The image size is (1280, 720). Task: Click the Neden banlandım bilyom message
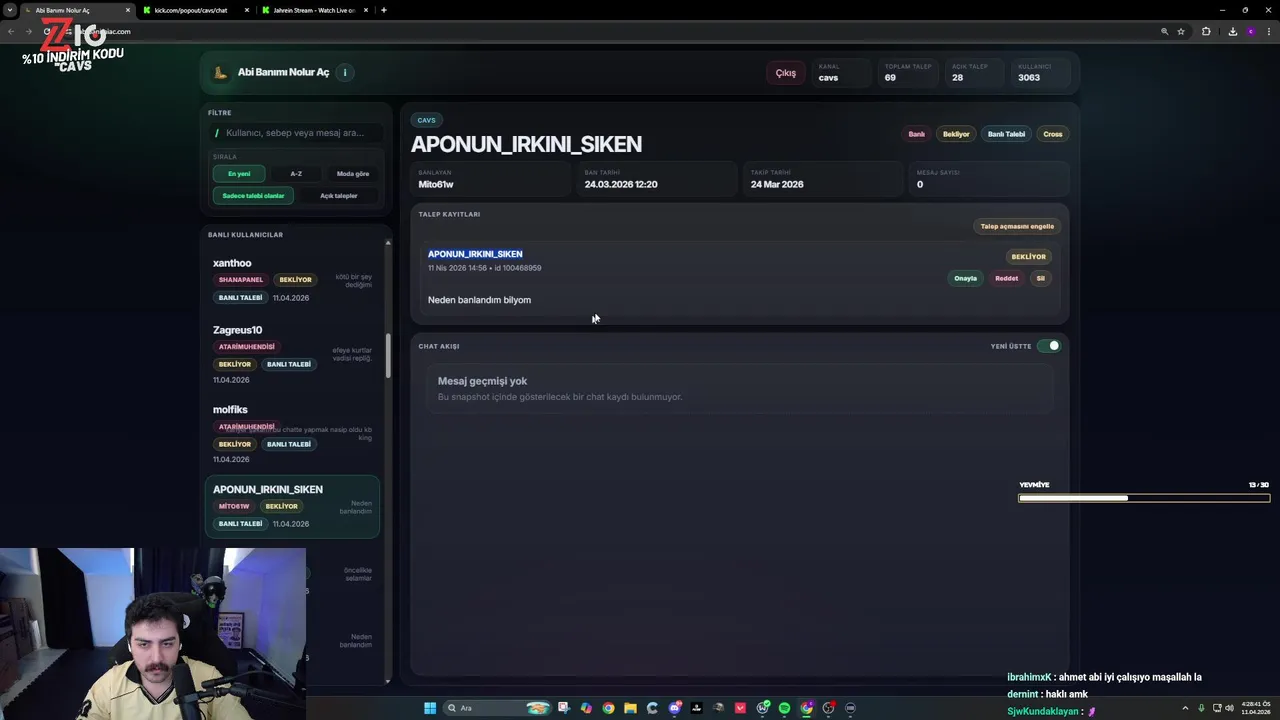pyautogui.click(x=479, y=300)
